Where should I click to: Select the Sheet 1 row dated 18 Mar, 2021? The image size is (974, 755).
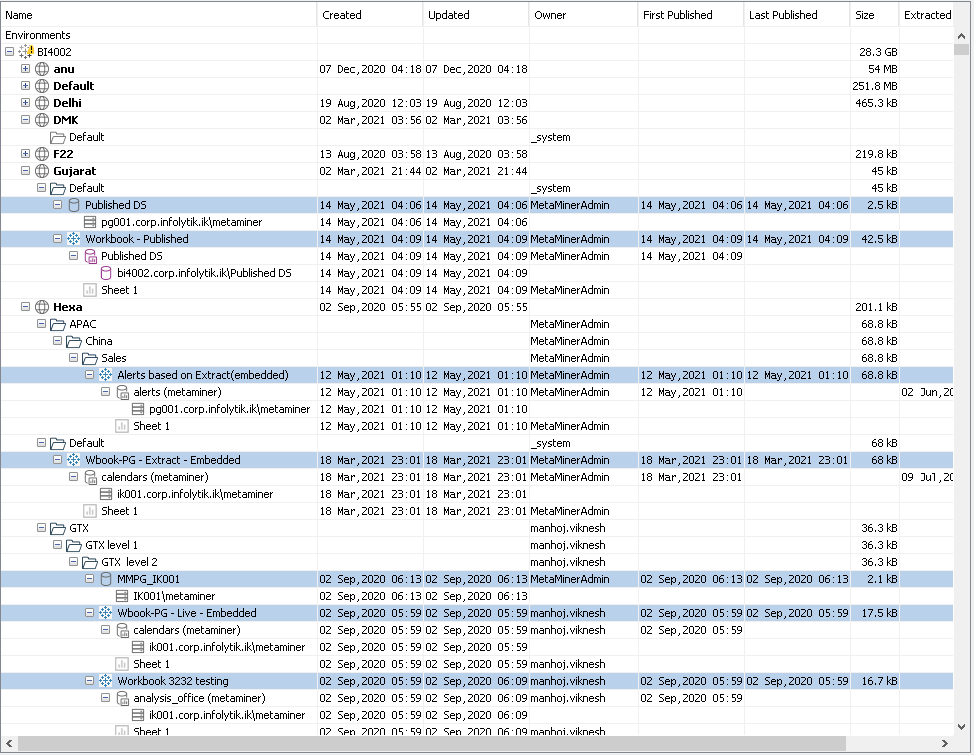pyautogui.click(x=477, y=511)
